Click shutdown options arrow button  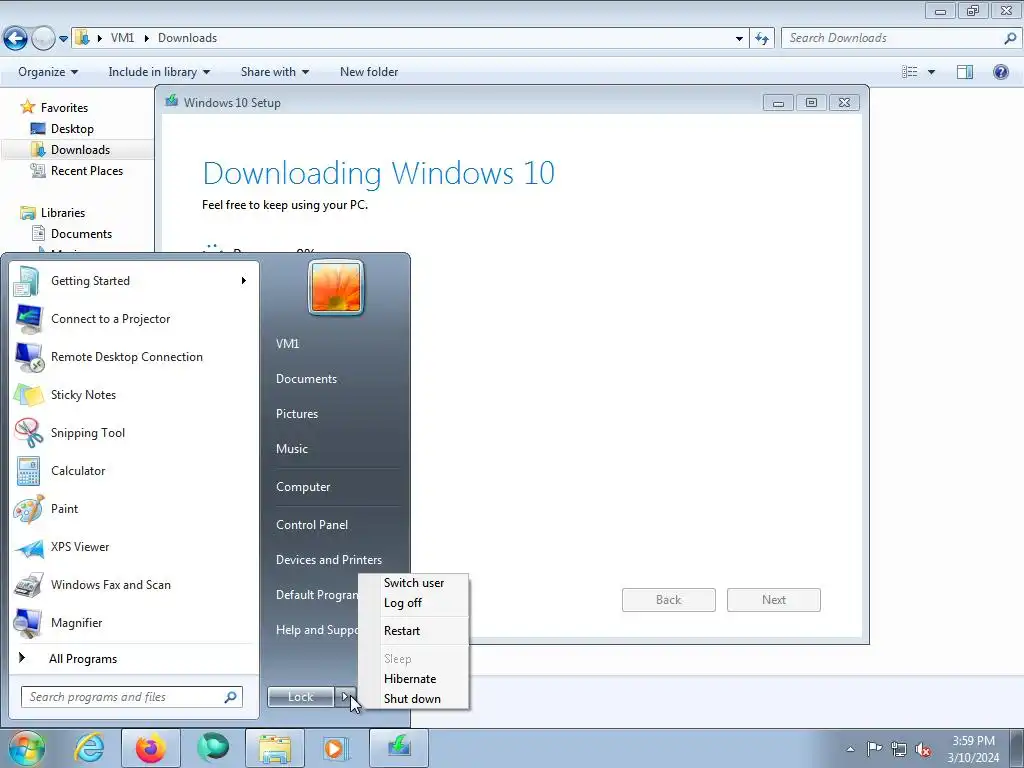[x=345, y=697]
